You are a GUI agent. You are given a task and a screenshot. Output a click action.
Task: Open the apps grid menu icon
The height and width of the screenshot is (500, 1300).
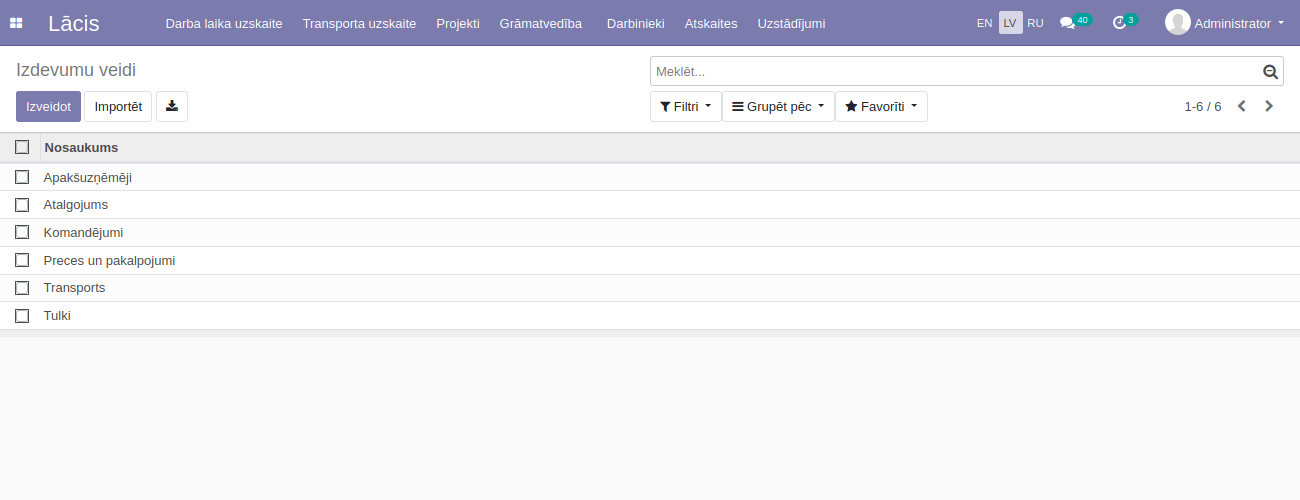pyautogui.click(x=16, y=23)
